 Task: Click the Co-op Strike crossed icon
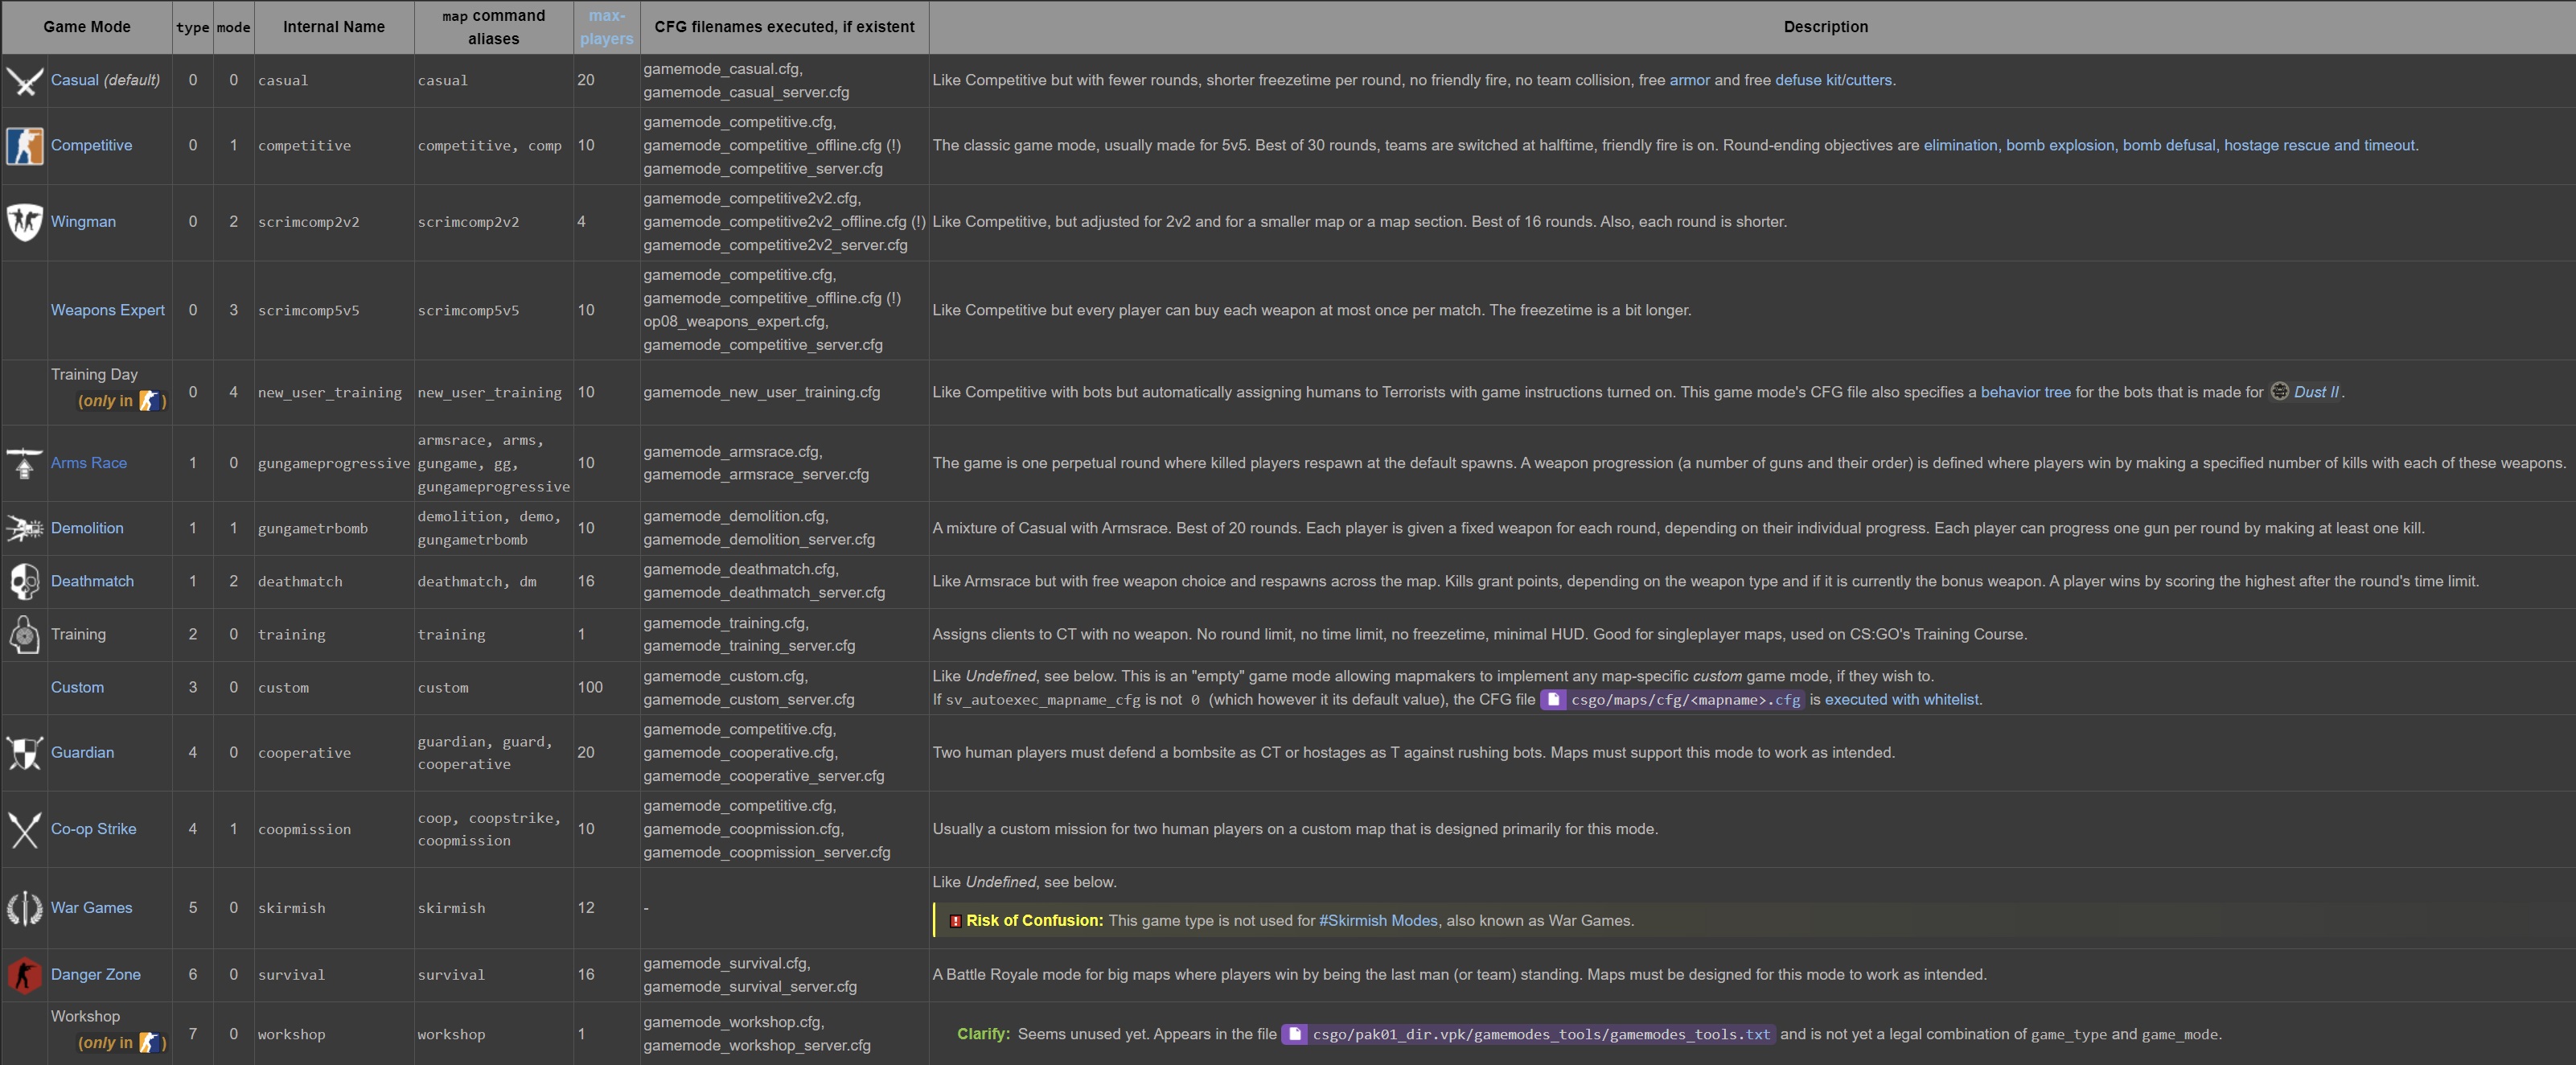coord(24,829)
